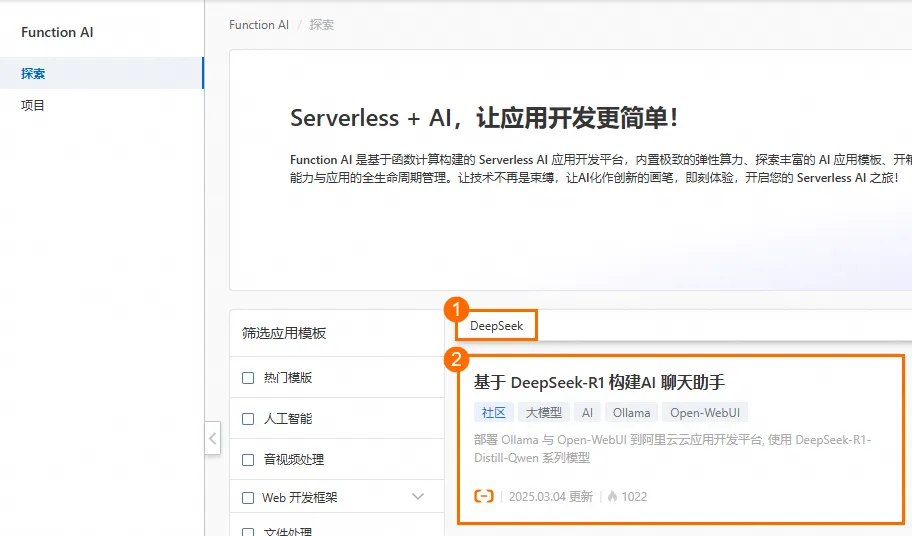912x536 pixels.
Task: Click the Alibaba Cloud logo icon on the card
Action: (484, 496)
